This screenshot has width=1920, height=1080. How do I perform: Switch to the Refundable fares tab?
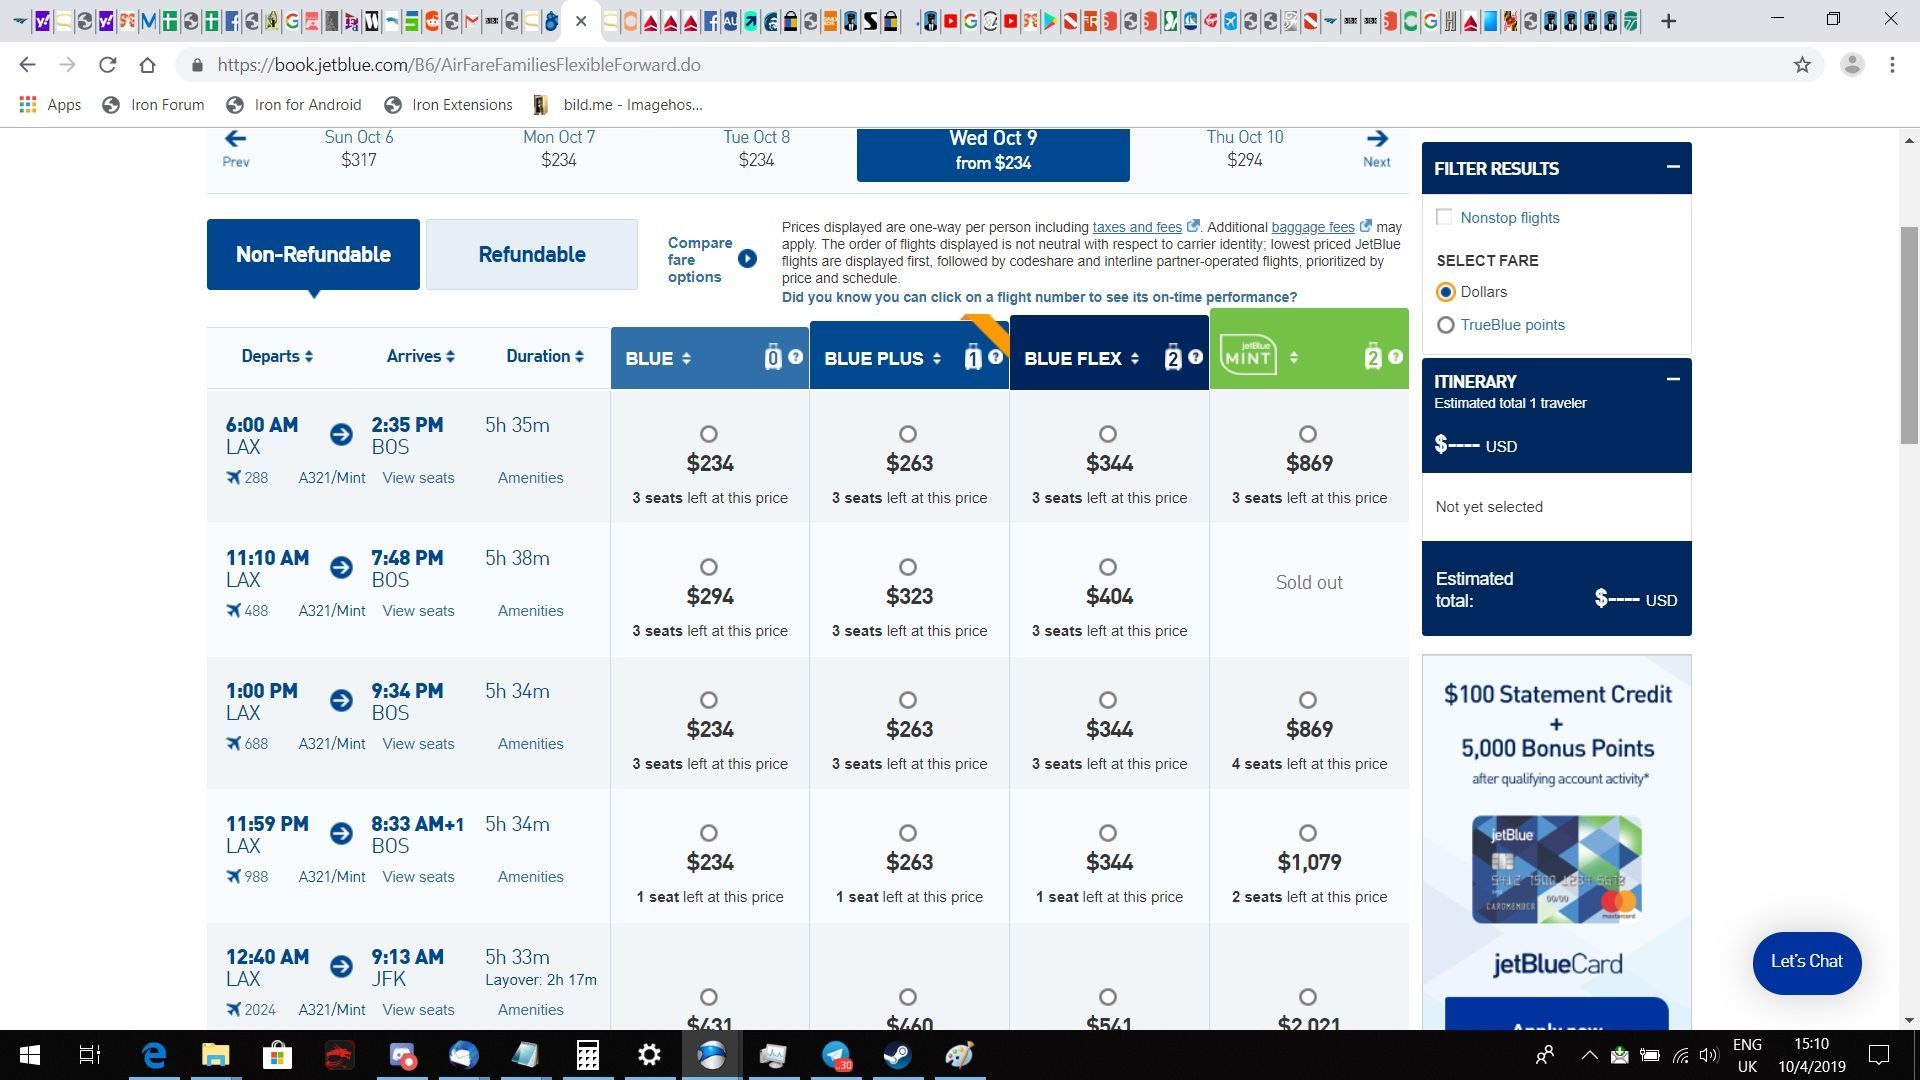pos(532,255)
